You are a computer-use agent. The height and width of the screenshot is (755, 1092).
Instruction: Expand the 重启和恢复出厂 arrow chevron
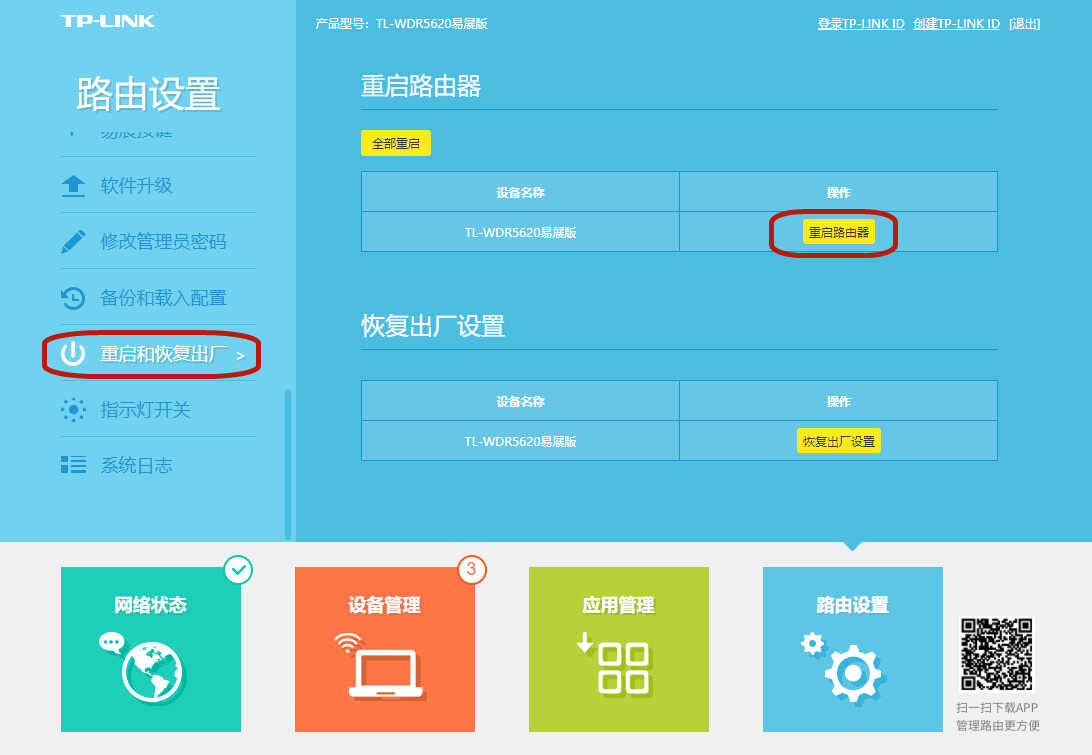(240, 355)
